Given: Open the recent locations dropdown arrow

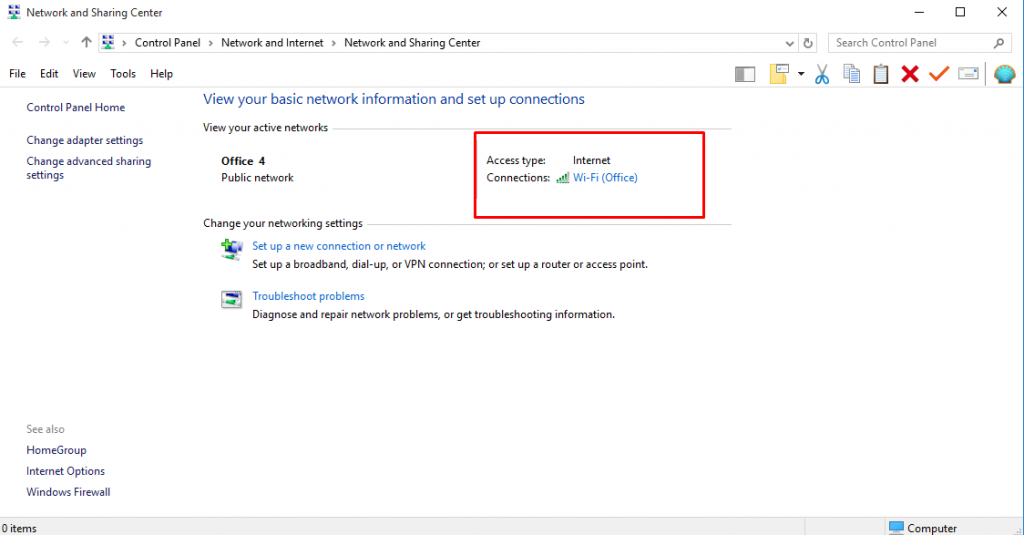Looking at the screenshot, I should [x=66, y=43].
